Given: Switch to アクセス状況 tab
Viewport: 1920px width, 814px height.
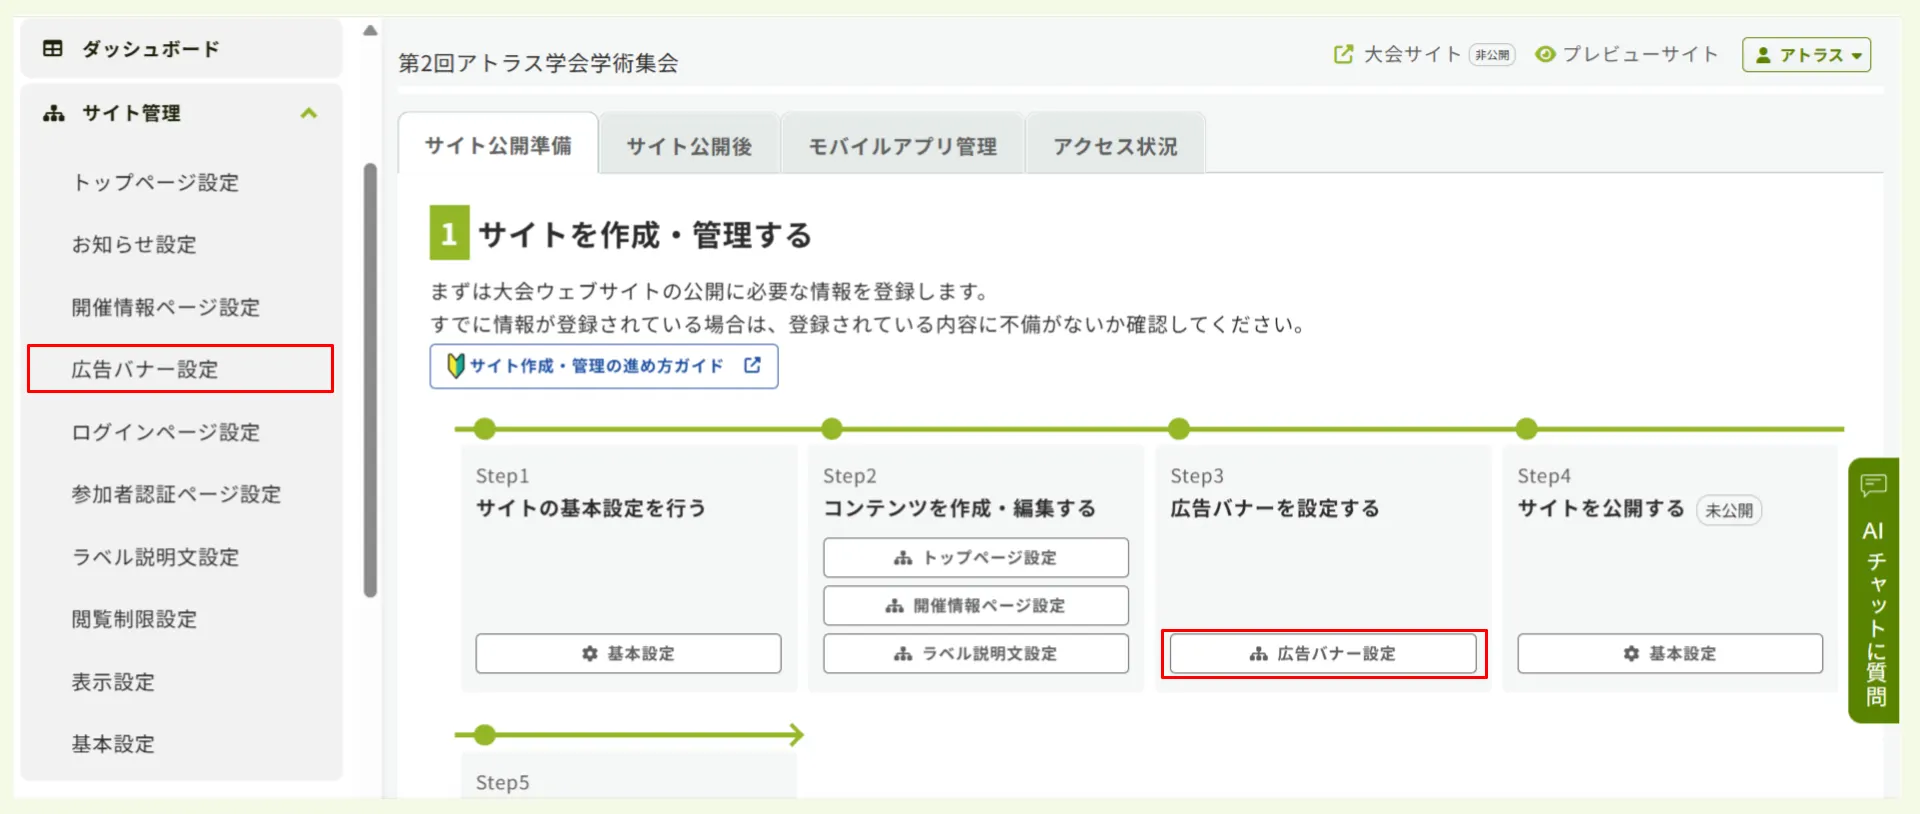Looking at the screenshot, I should [x=1115, y=146].
